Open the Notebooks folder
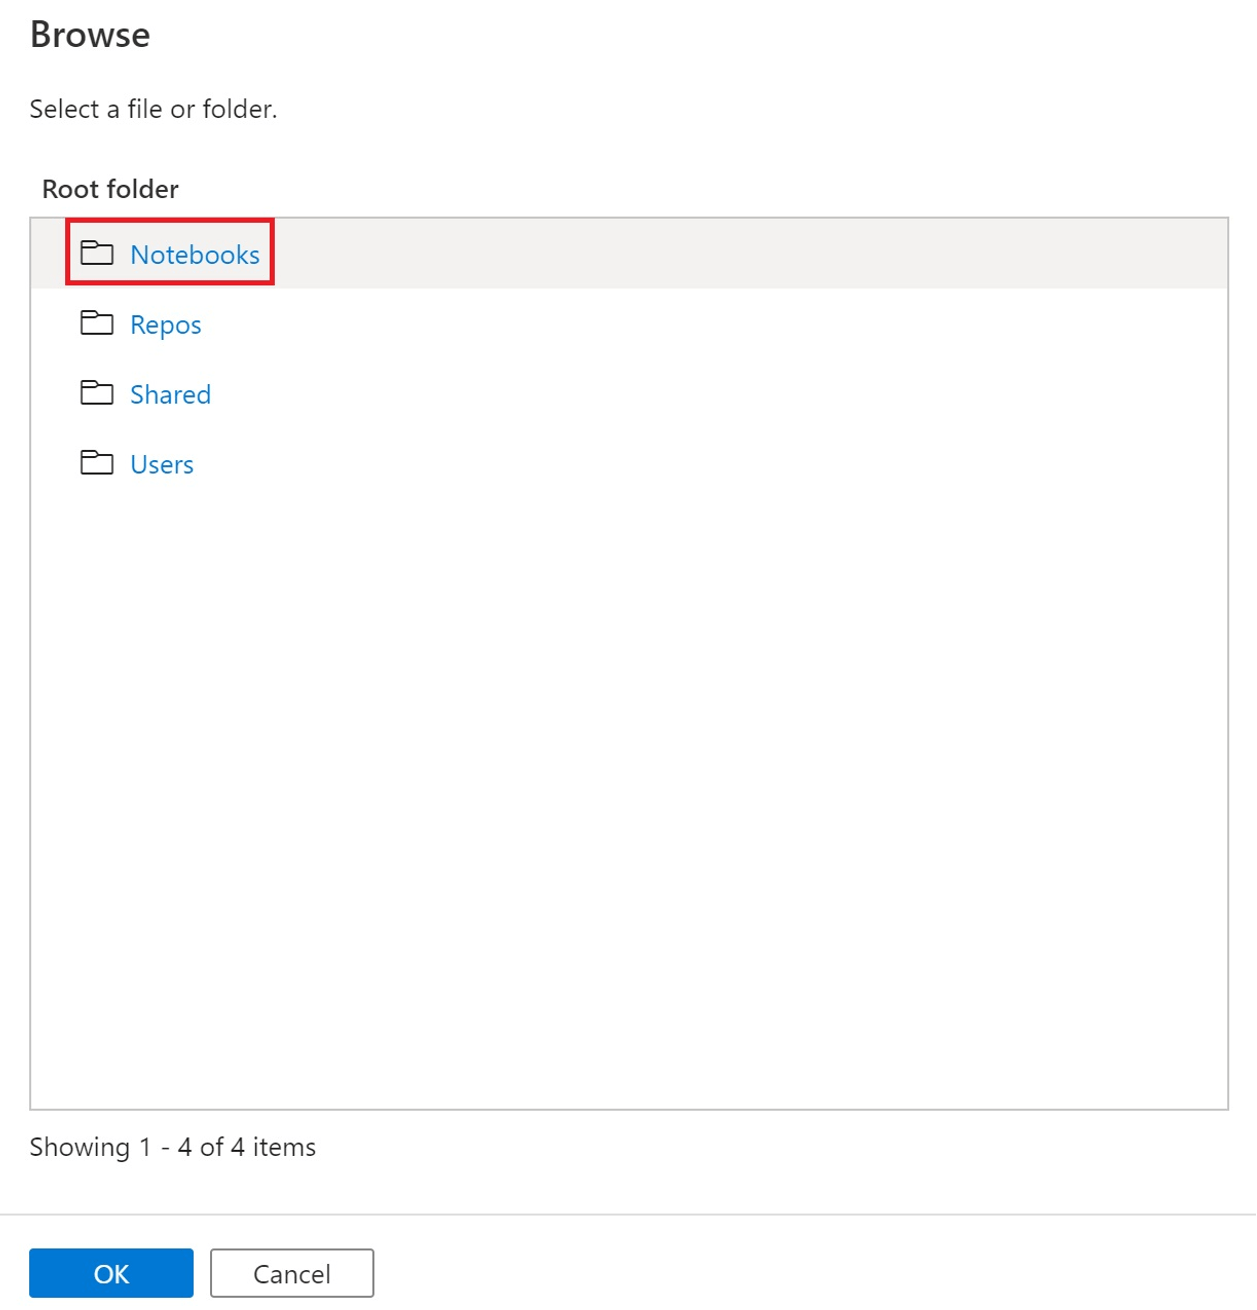Viewport: 1257px width, 1310px height. 195,254
